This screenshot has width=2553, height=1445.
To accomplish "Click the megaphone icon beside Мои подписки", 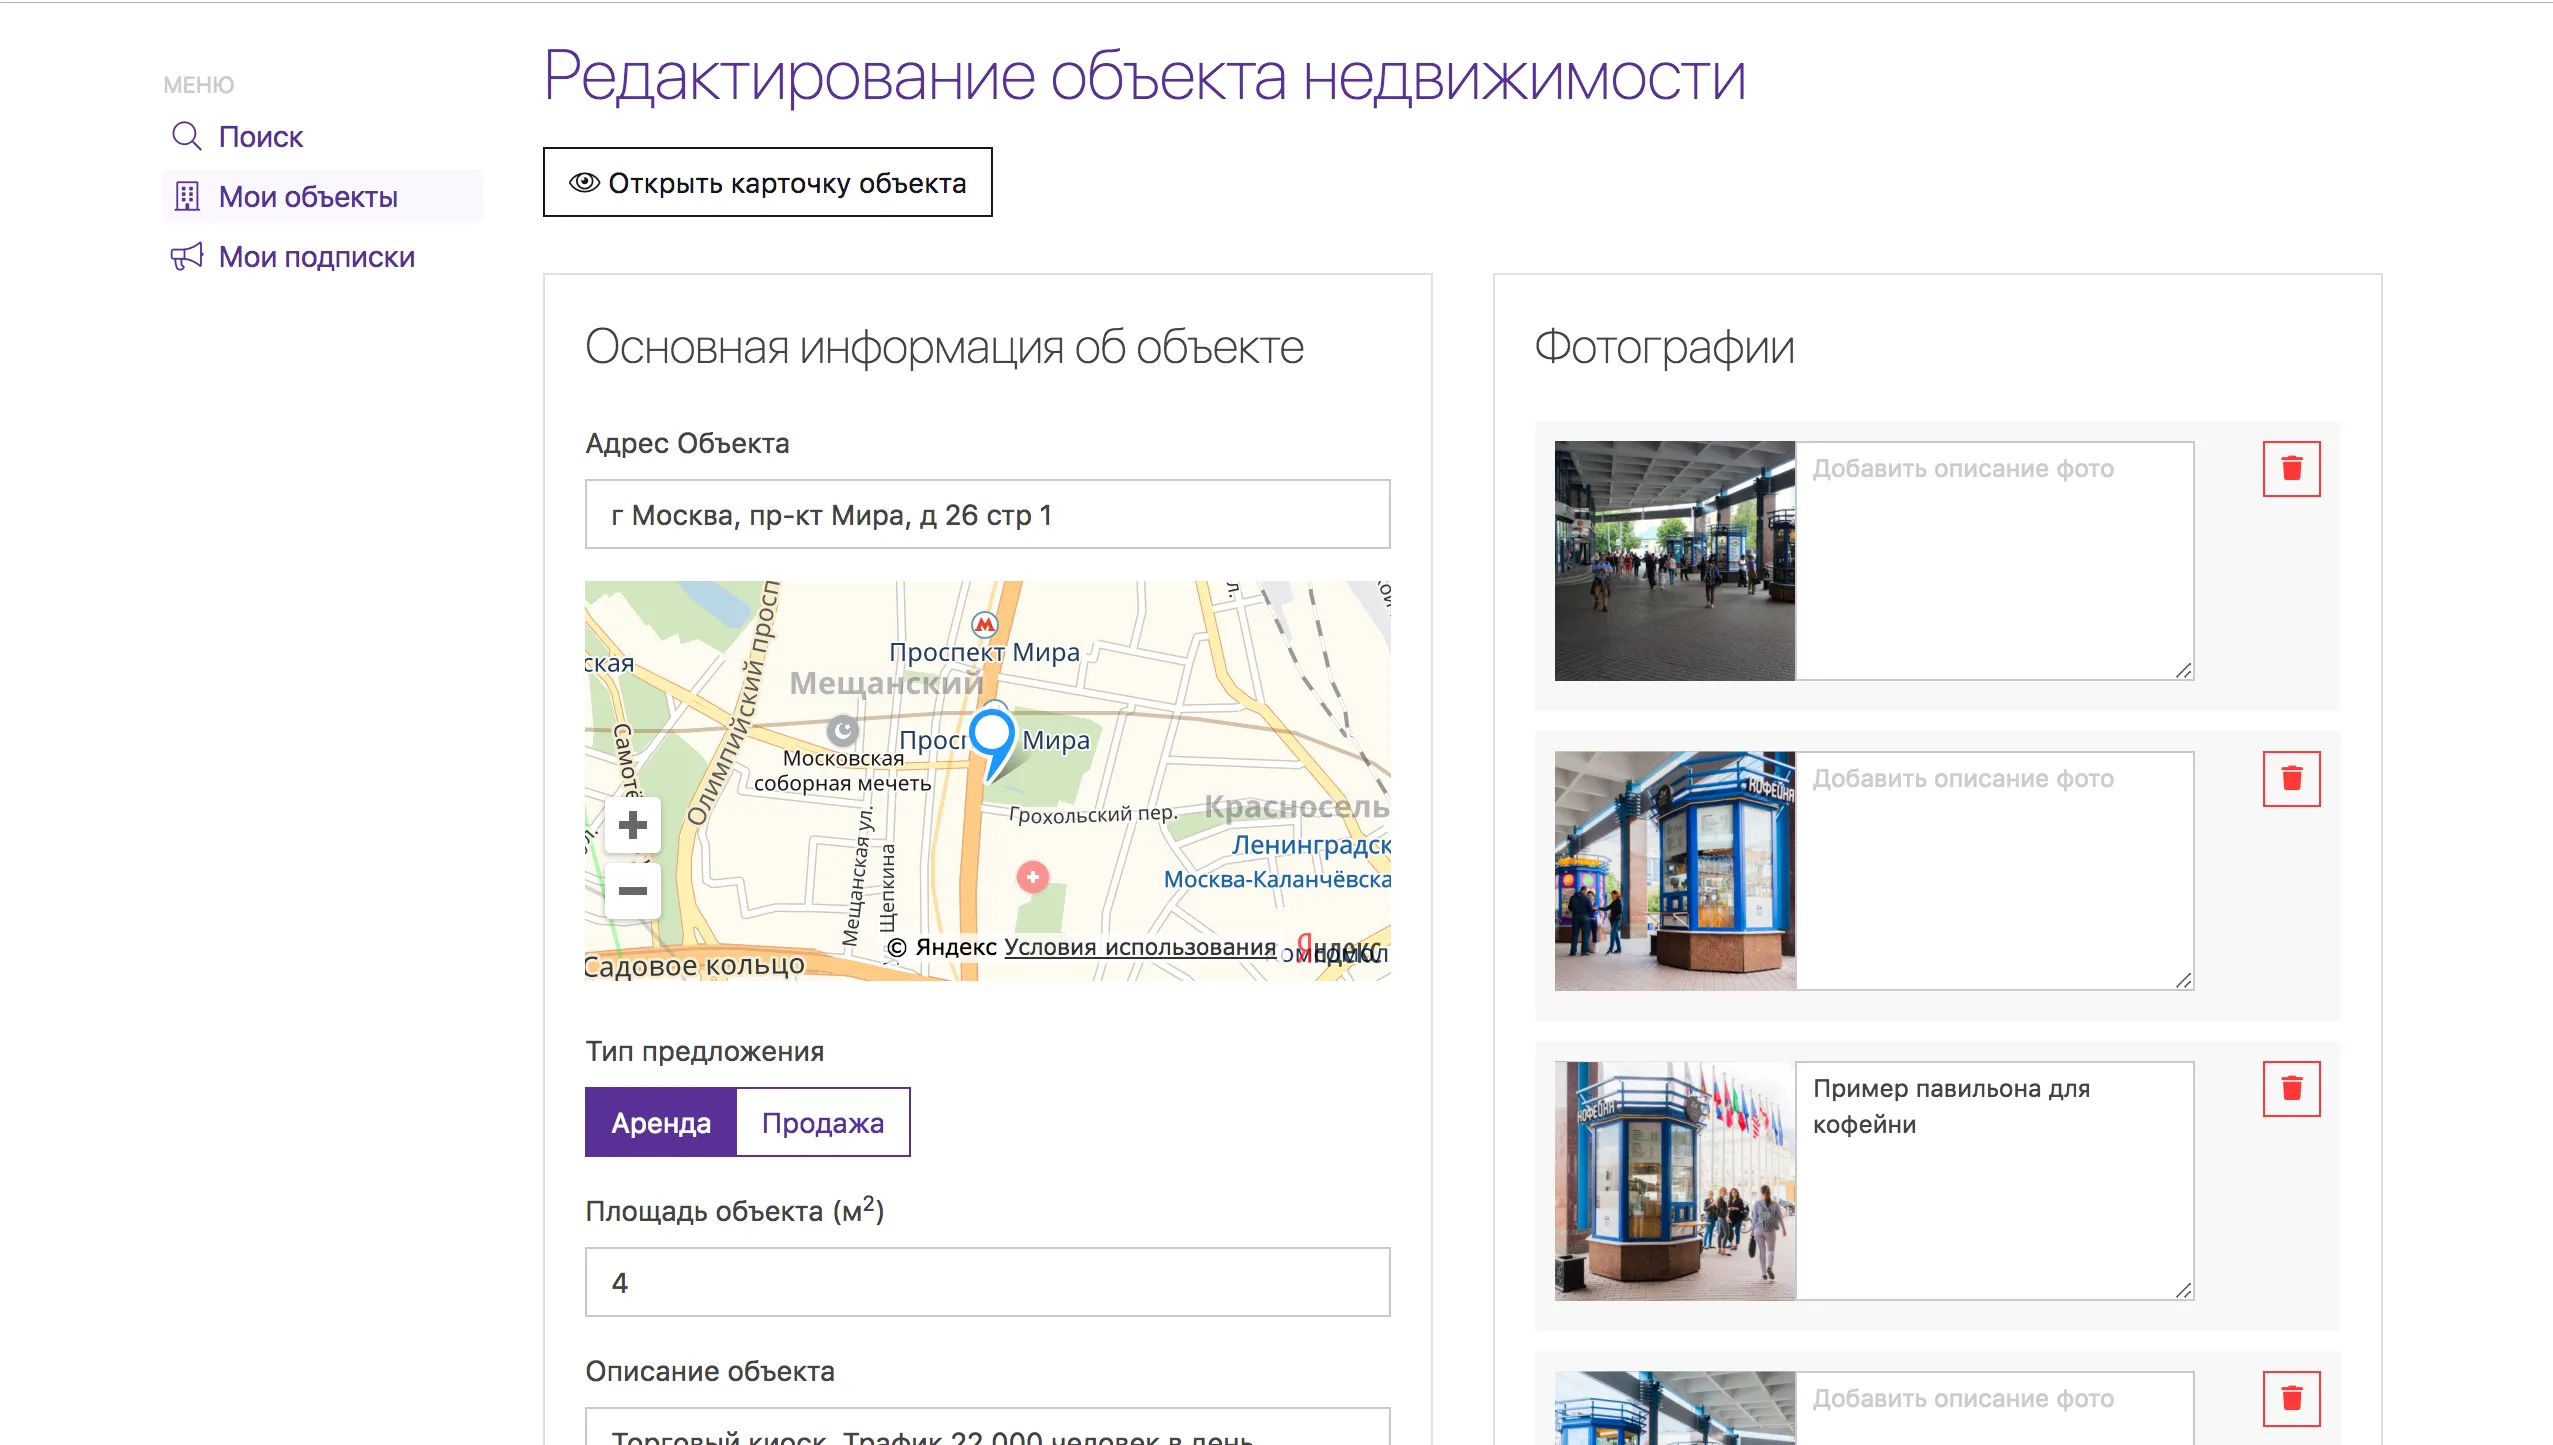I will click(x=186, y=256).
